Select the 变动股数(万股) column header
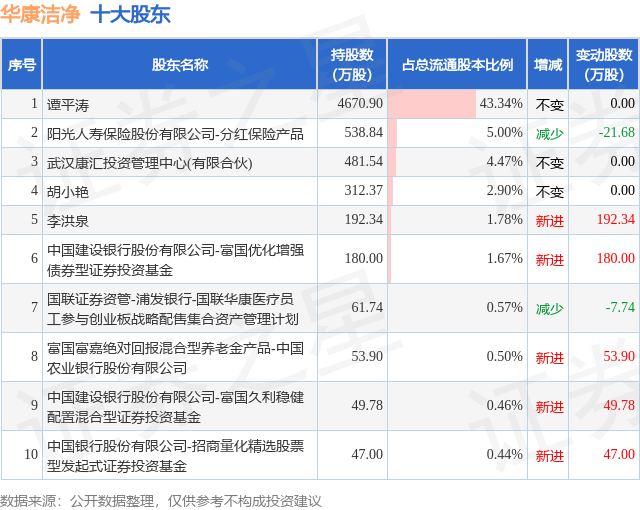The image size is (640, 510). 604,64
